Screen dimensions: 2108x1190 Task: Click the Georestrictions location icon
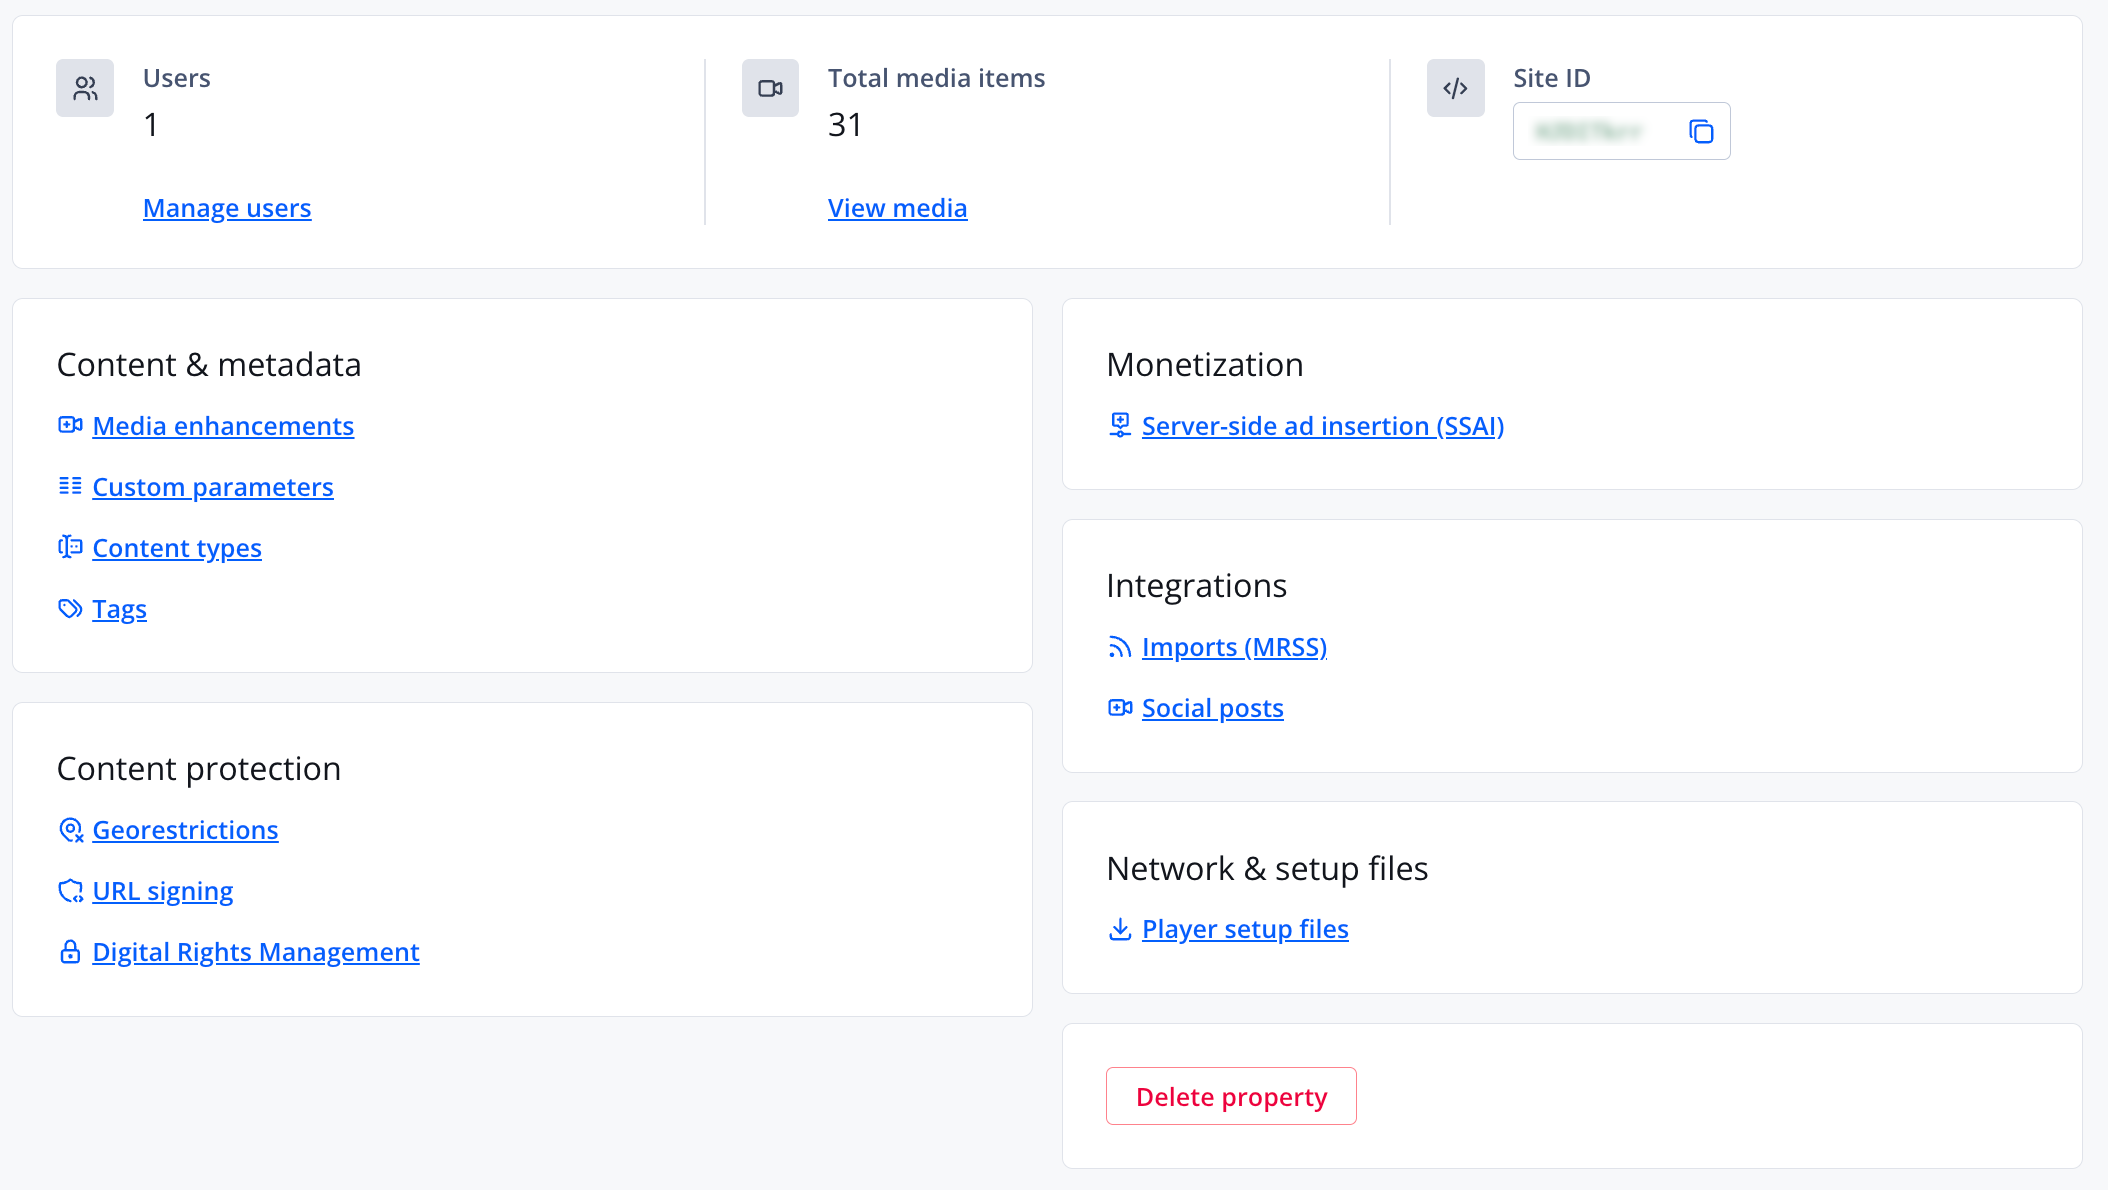[70, 830]
